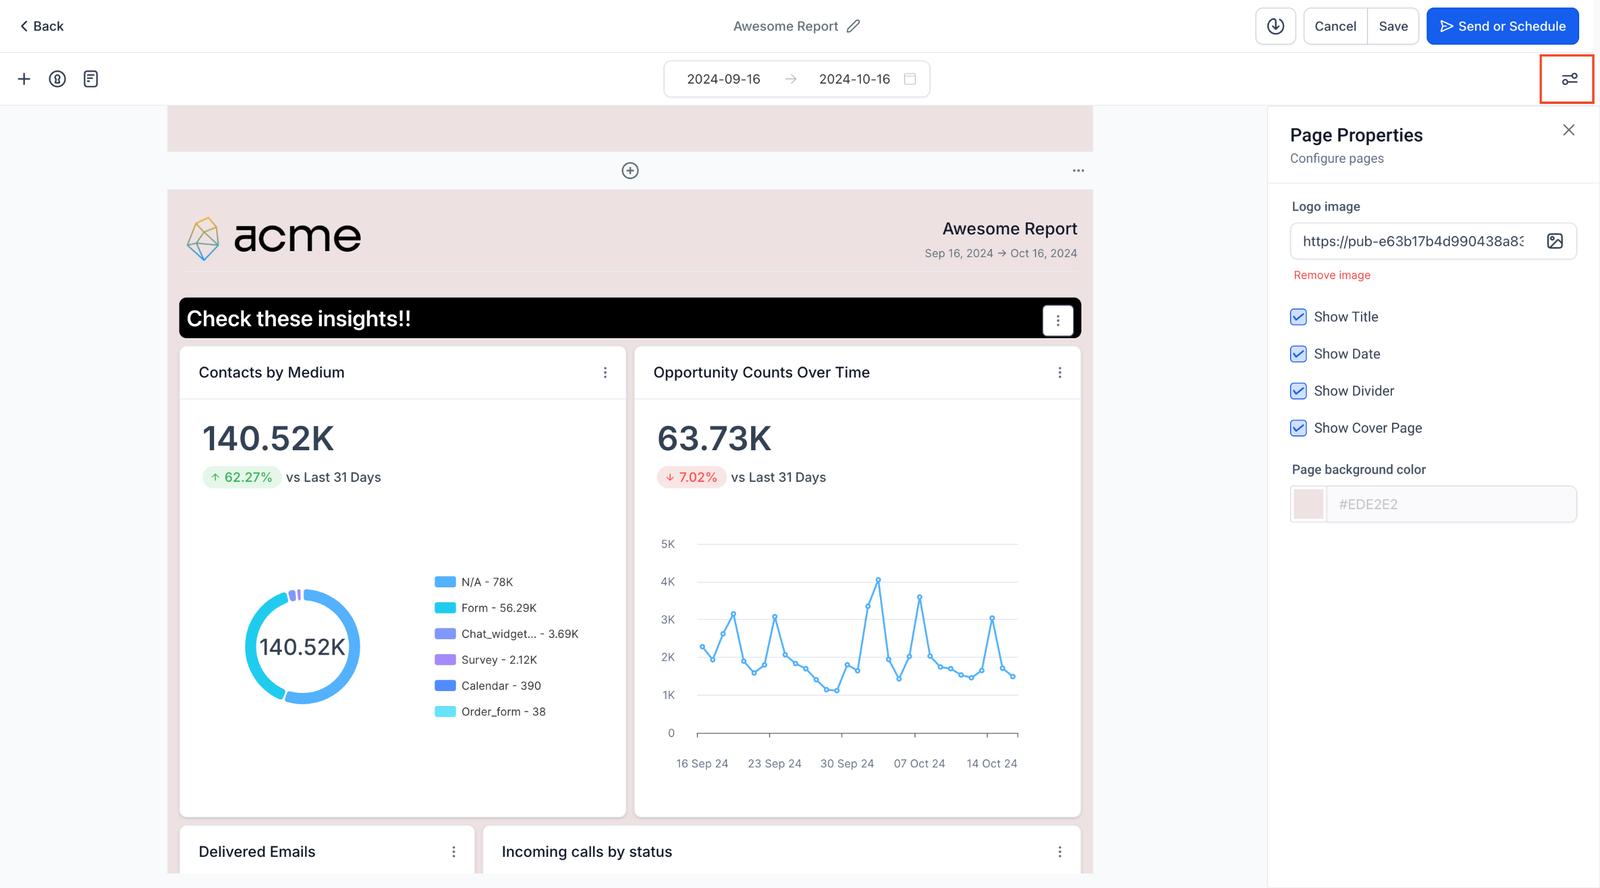Click the document notes icon in toolbar

tap(91, 79)
